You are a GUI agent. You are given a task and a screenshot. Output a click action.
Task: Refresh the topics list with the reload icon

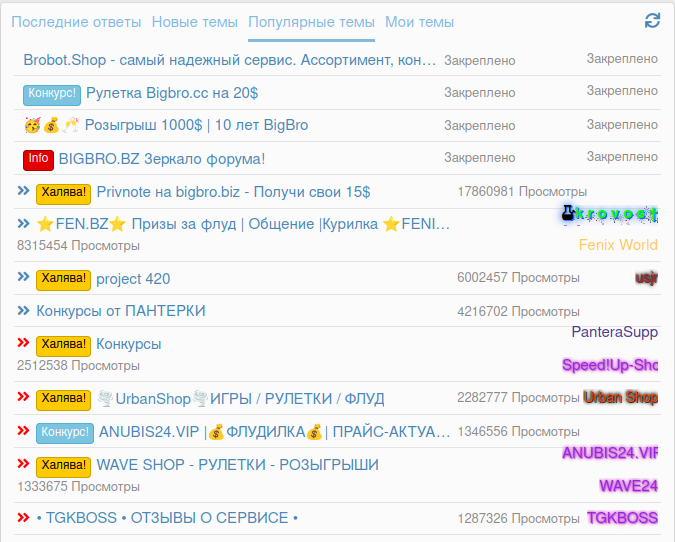point(652,21)
